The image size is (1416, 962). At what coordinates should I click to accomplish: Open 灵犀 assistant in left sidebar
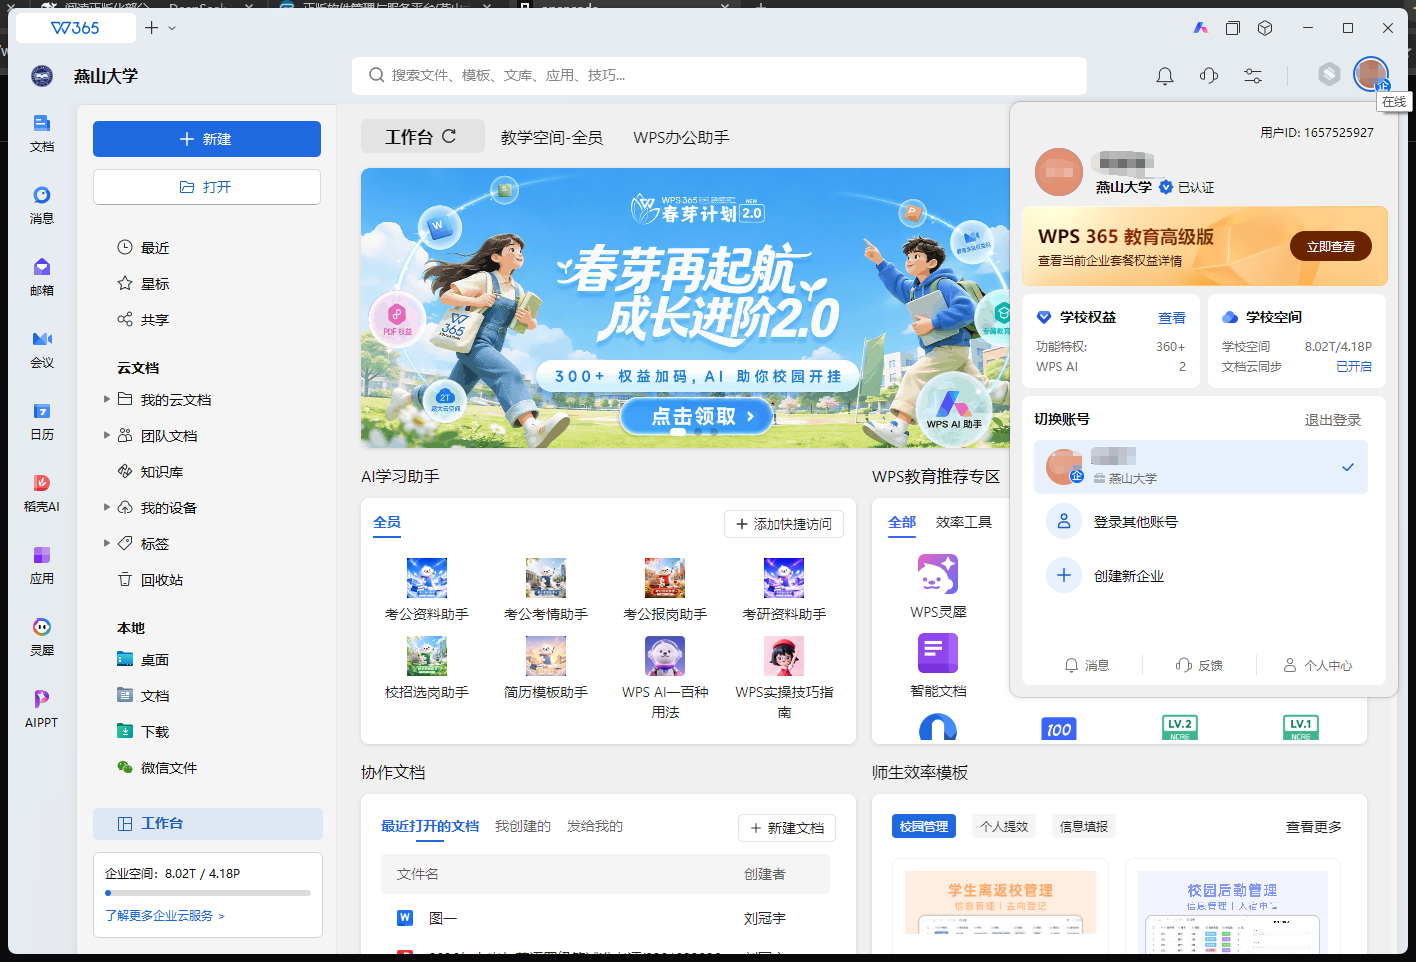click(42, 637)
